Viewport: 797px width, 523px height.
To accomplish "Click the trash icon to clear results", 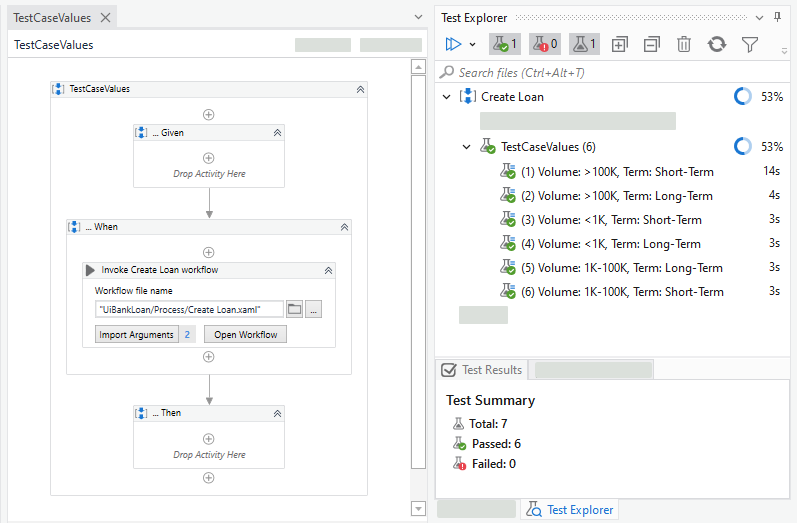I will pyautogui.click(x=684, y=44).
